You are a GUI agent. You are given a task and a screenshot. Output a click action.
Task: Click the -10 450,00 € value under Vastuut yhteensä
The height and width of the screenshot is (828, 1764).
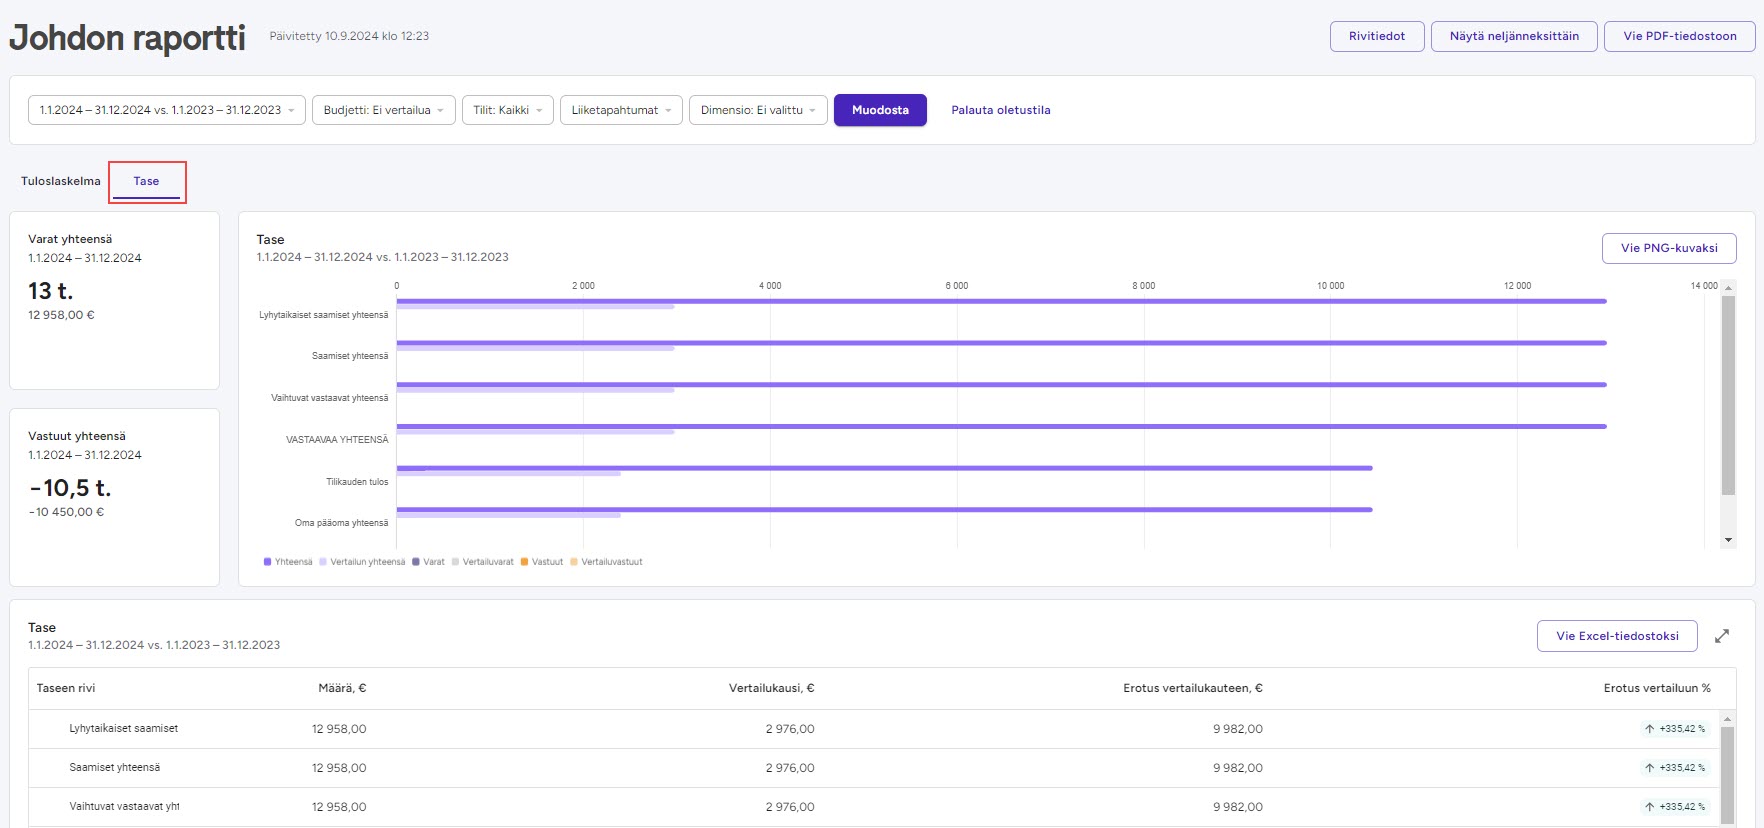pos(66,512)
